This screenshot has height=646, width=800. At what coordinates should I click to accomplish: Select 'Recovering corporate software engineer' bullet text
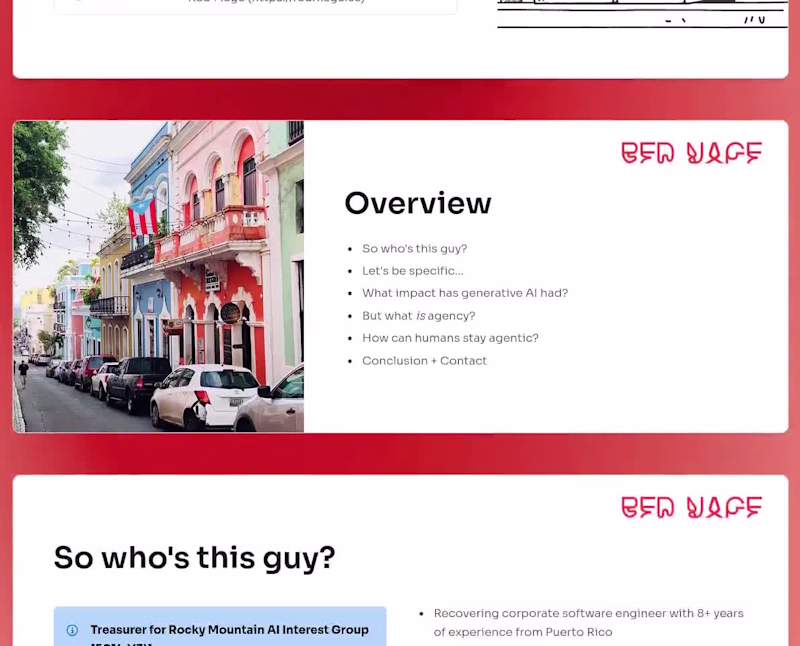coord(589,623)
